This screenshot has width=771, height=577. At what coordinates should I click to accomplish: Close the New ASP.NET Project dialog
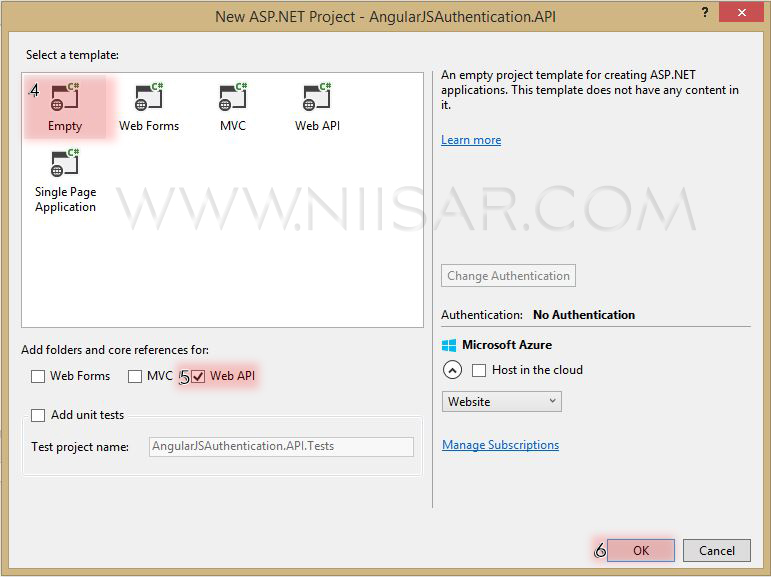(x=741, y=12)
